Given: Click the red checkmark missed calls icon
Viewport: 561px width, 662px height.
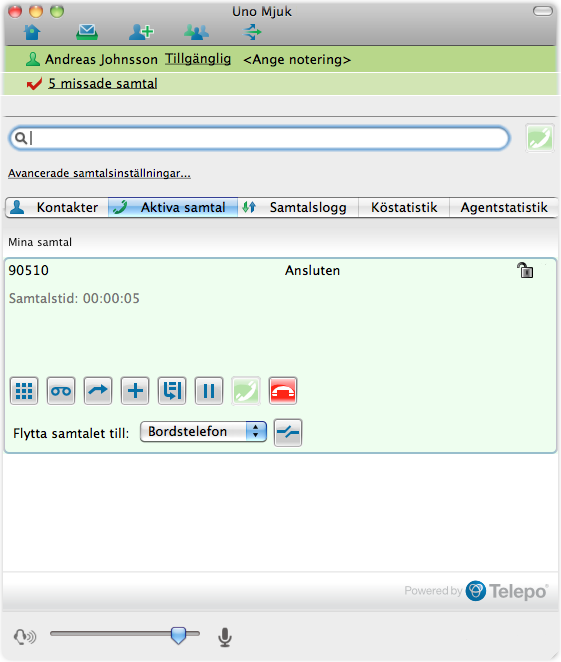Looking at the screenshot, I should pyautogui.click(x=34, y=84).
